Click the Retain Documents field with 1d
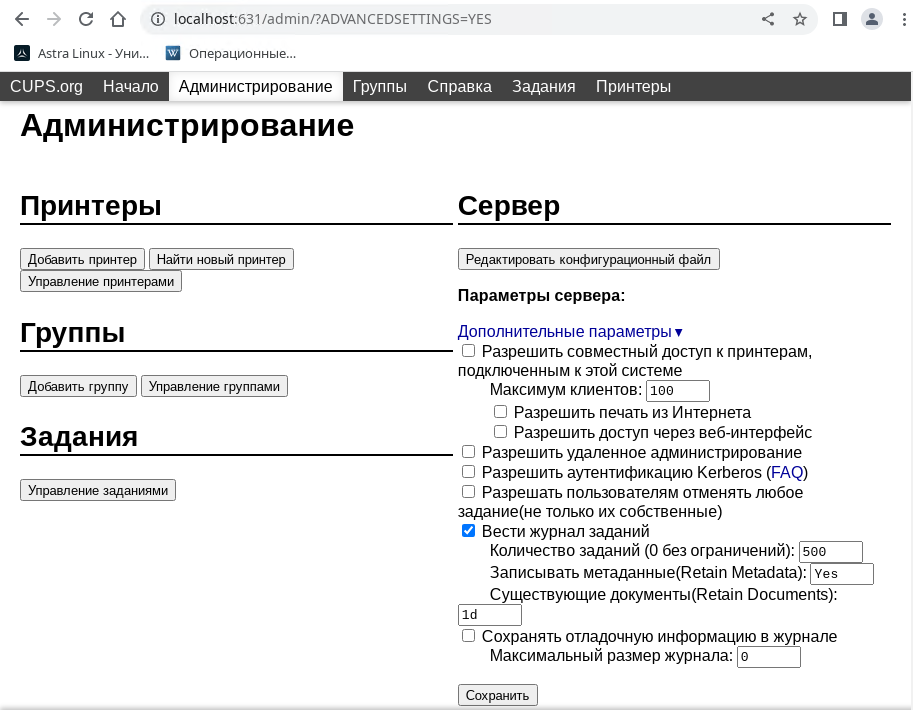The image size is (913, 710). 490,614
